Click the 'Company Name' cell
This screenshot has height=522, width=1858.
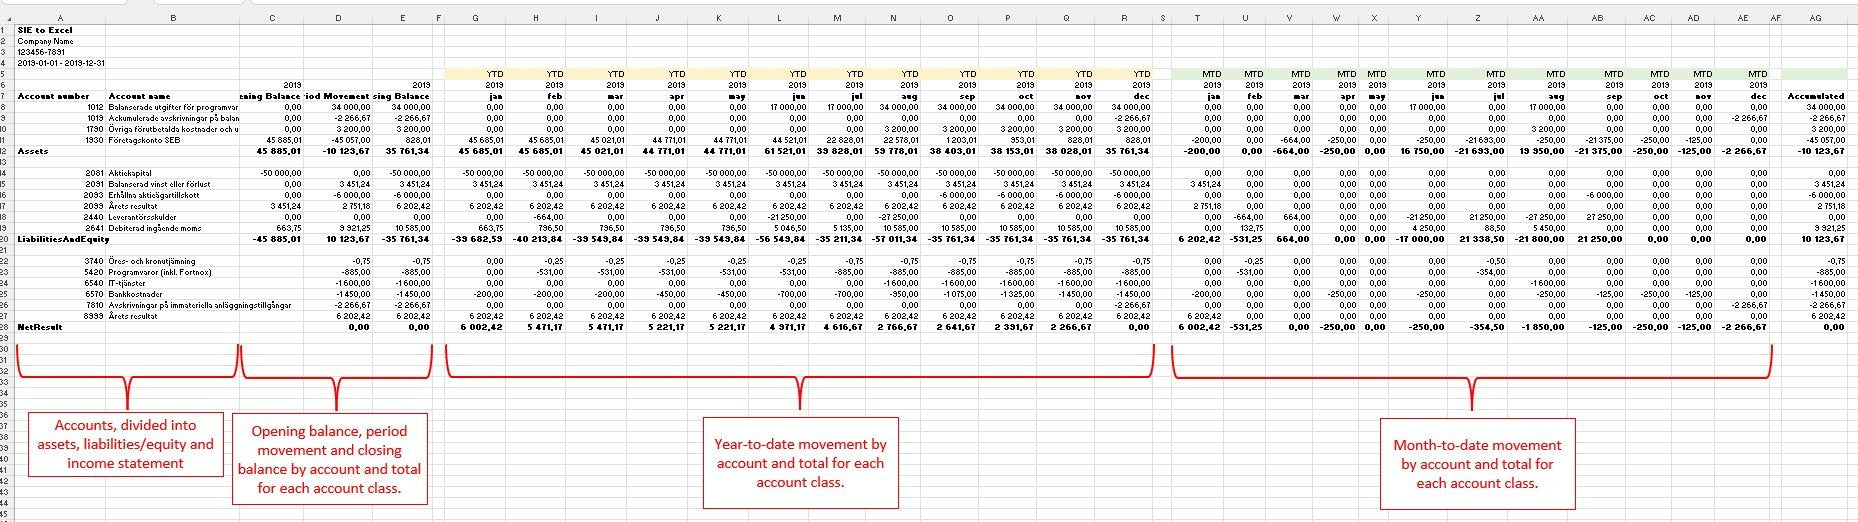pos(46,41)
